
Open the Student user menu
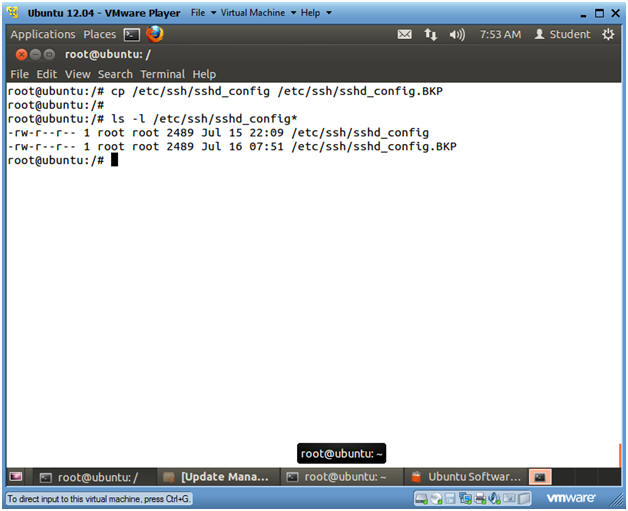pos(562,34)
